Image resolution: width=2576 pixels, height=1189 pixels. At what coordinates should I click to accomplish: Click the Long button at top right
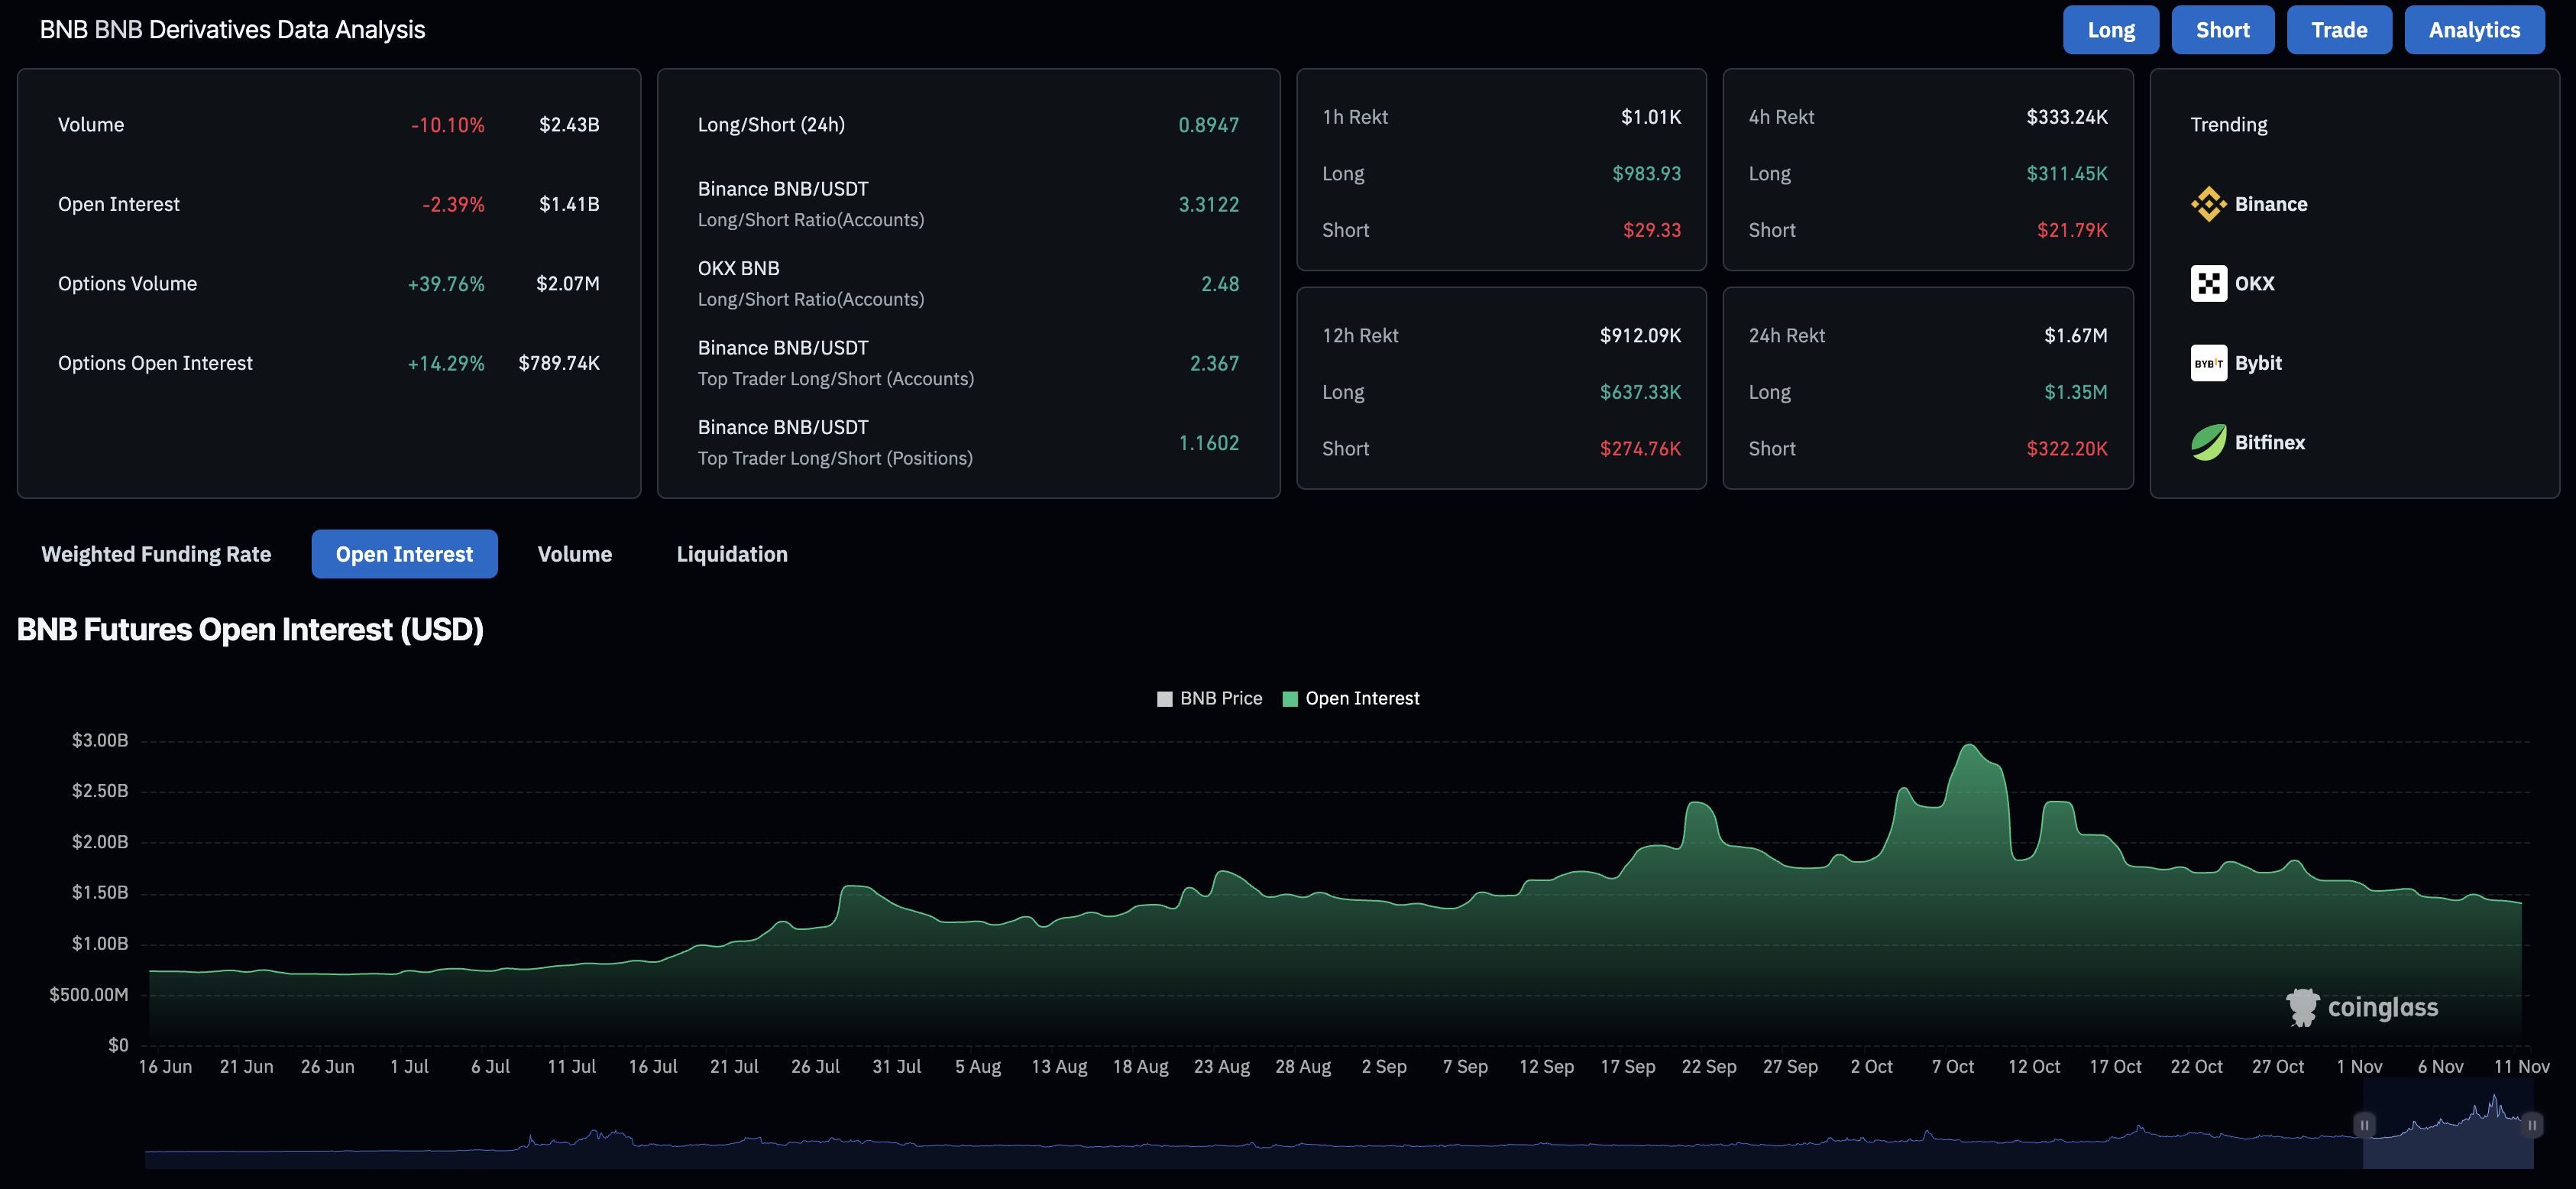[2110, 29]
